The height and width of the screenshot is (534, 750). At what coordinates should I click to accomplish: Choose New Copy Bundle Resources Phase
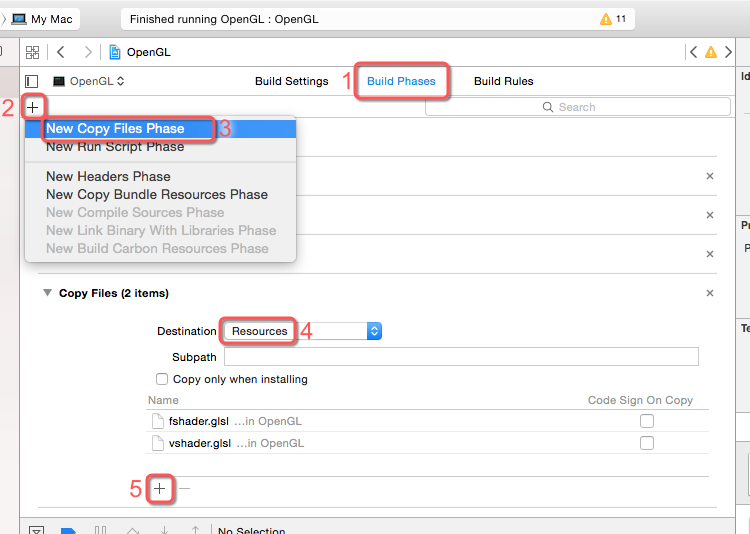[x=161, y=195]
